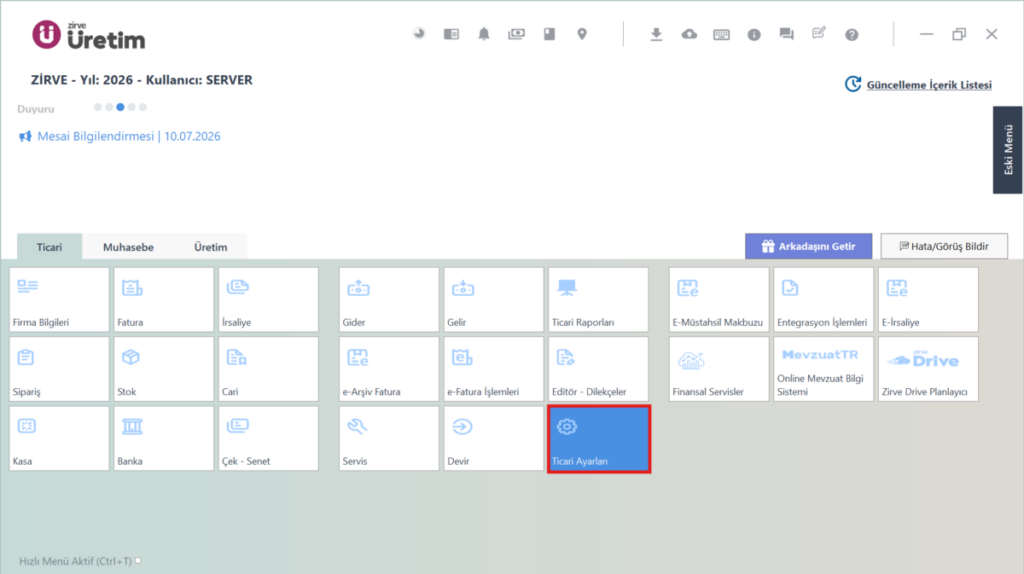Image resolution: width=1024 pixels, height=574 pixels.
Task: Click the keyboard icon in toolbar
Action: tap(722, 35)
